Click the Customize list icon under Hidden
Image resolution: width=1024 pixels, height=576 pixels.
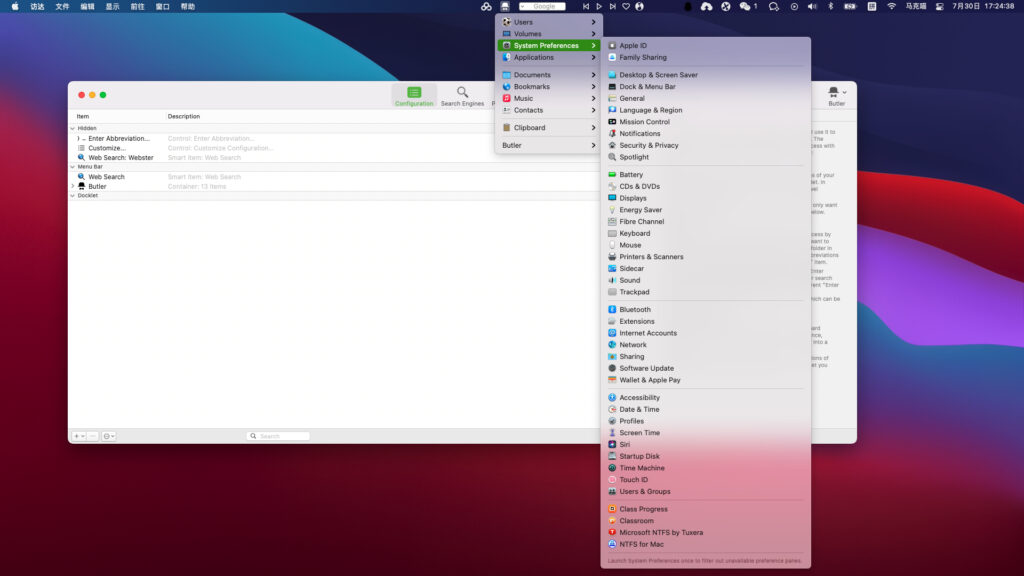click(84, 148)
